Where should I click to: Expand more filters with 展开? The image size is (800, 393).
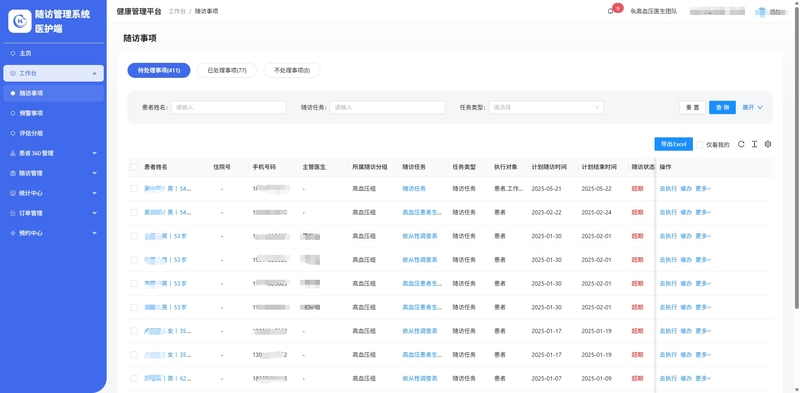pos(753,108)
